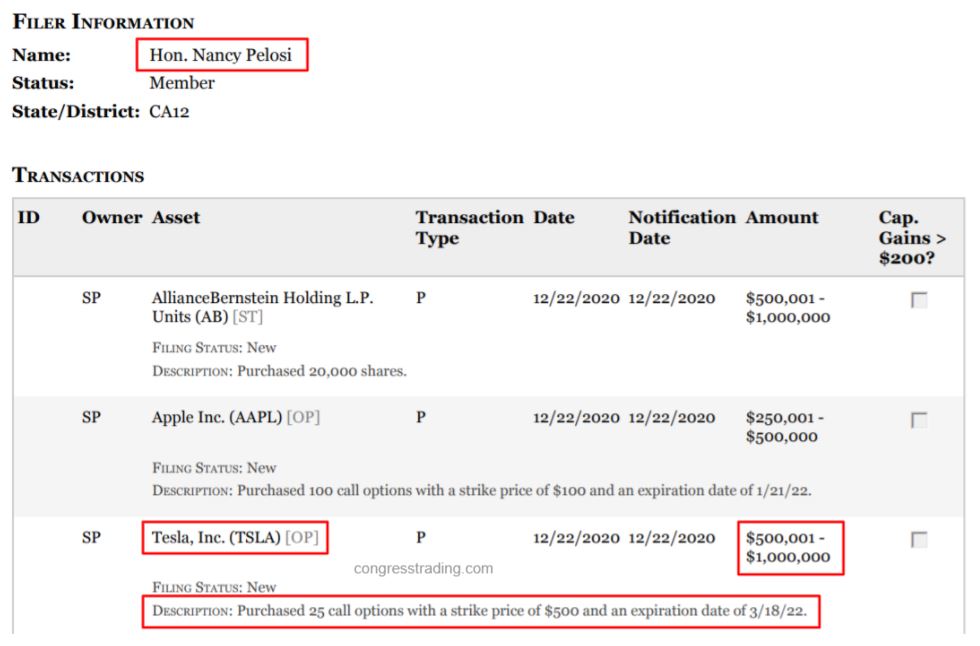
Task: Click the Filer Information heading
Action: [x=103, y=22]
